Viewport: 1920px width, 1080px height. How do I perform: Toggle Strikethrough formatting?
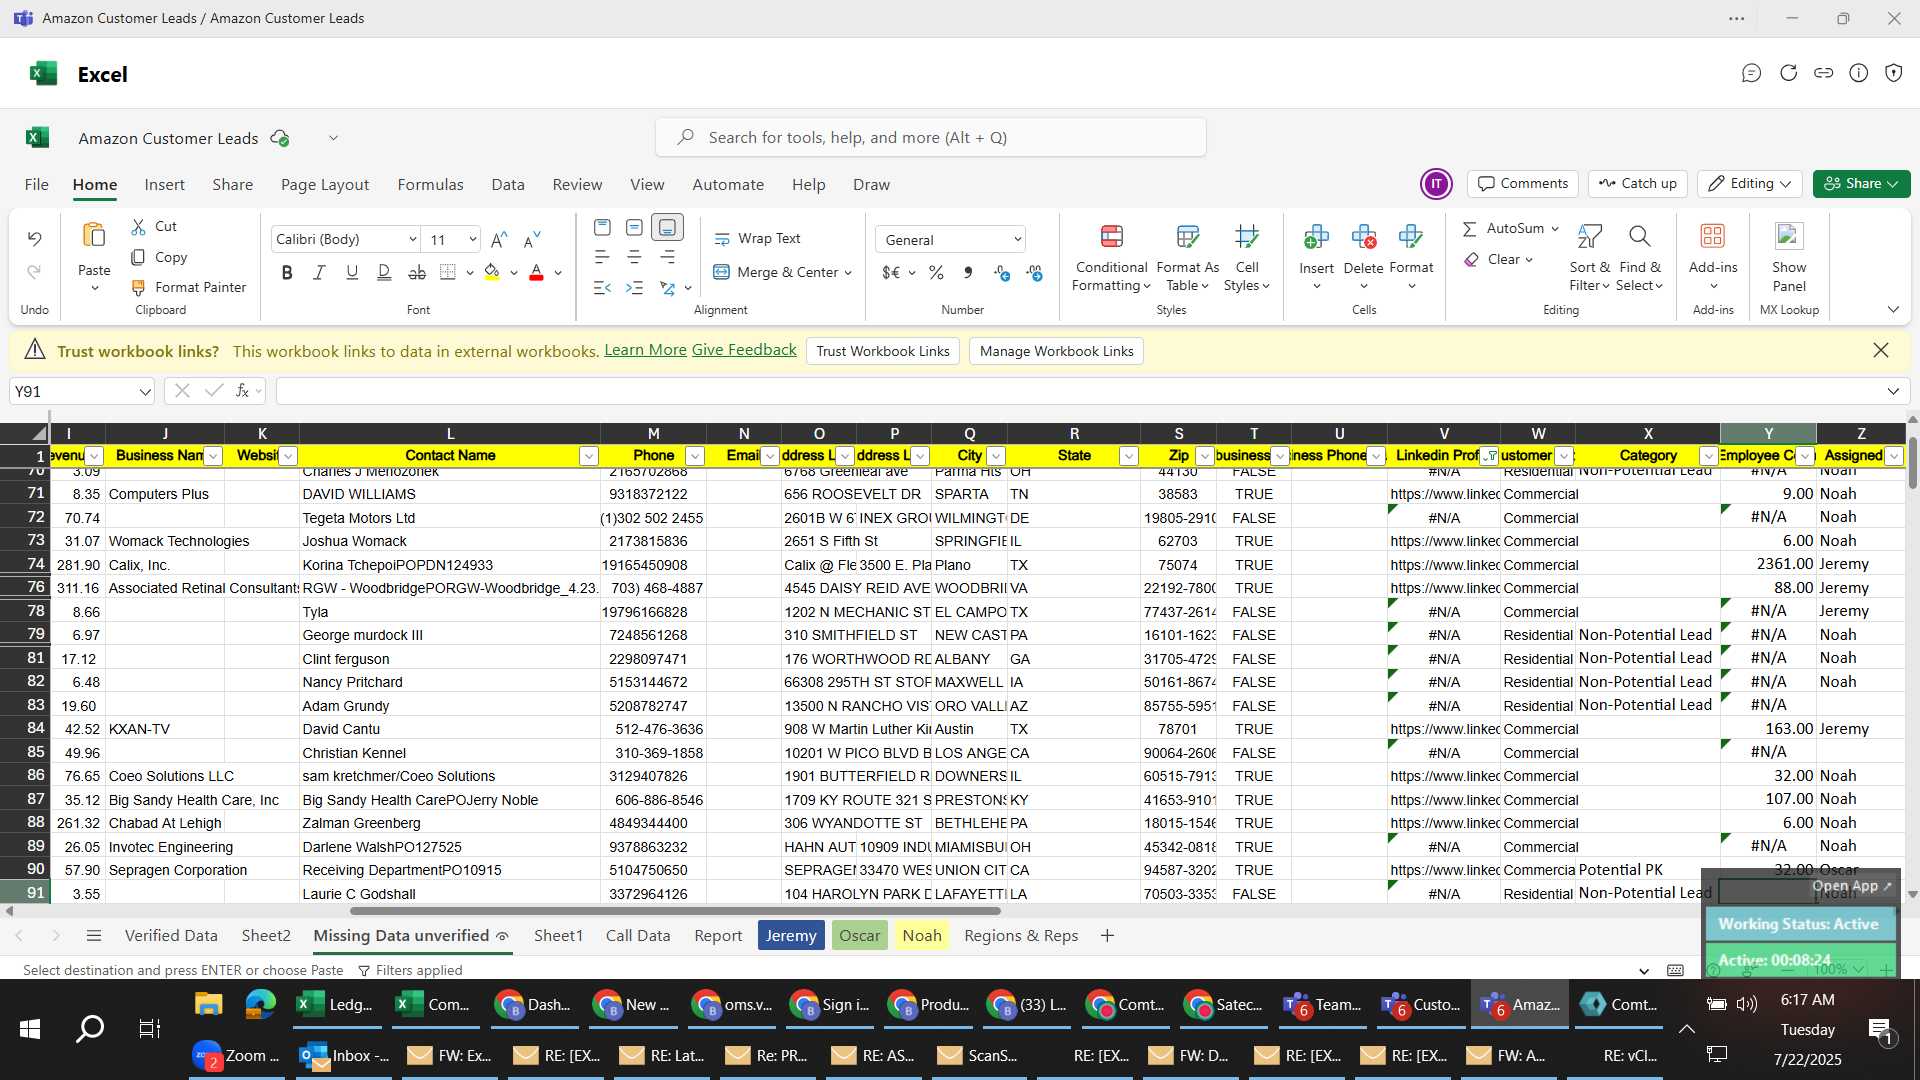[417, 273]
